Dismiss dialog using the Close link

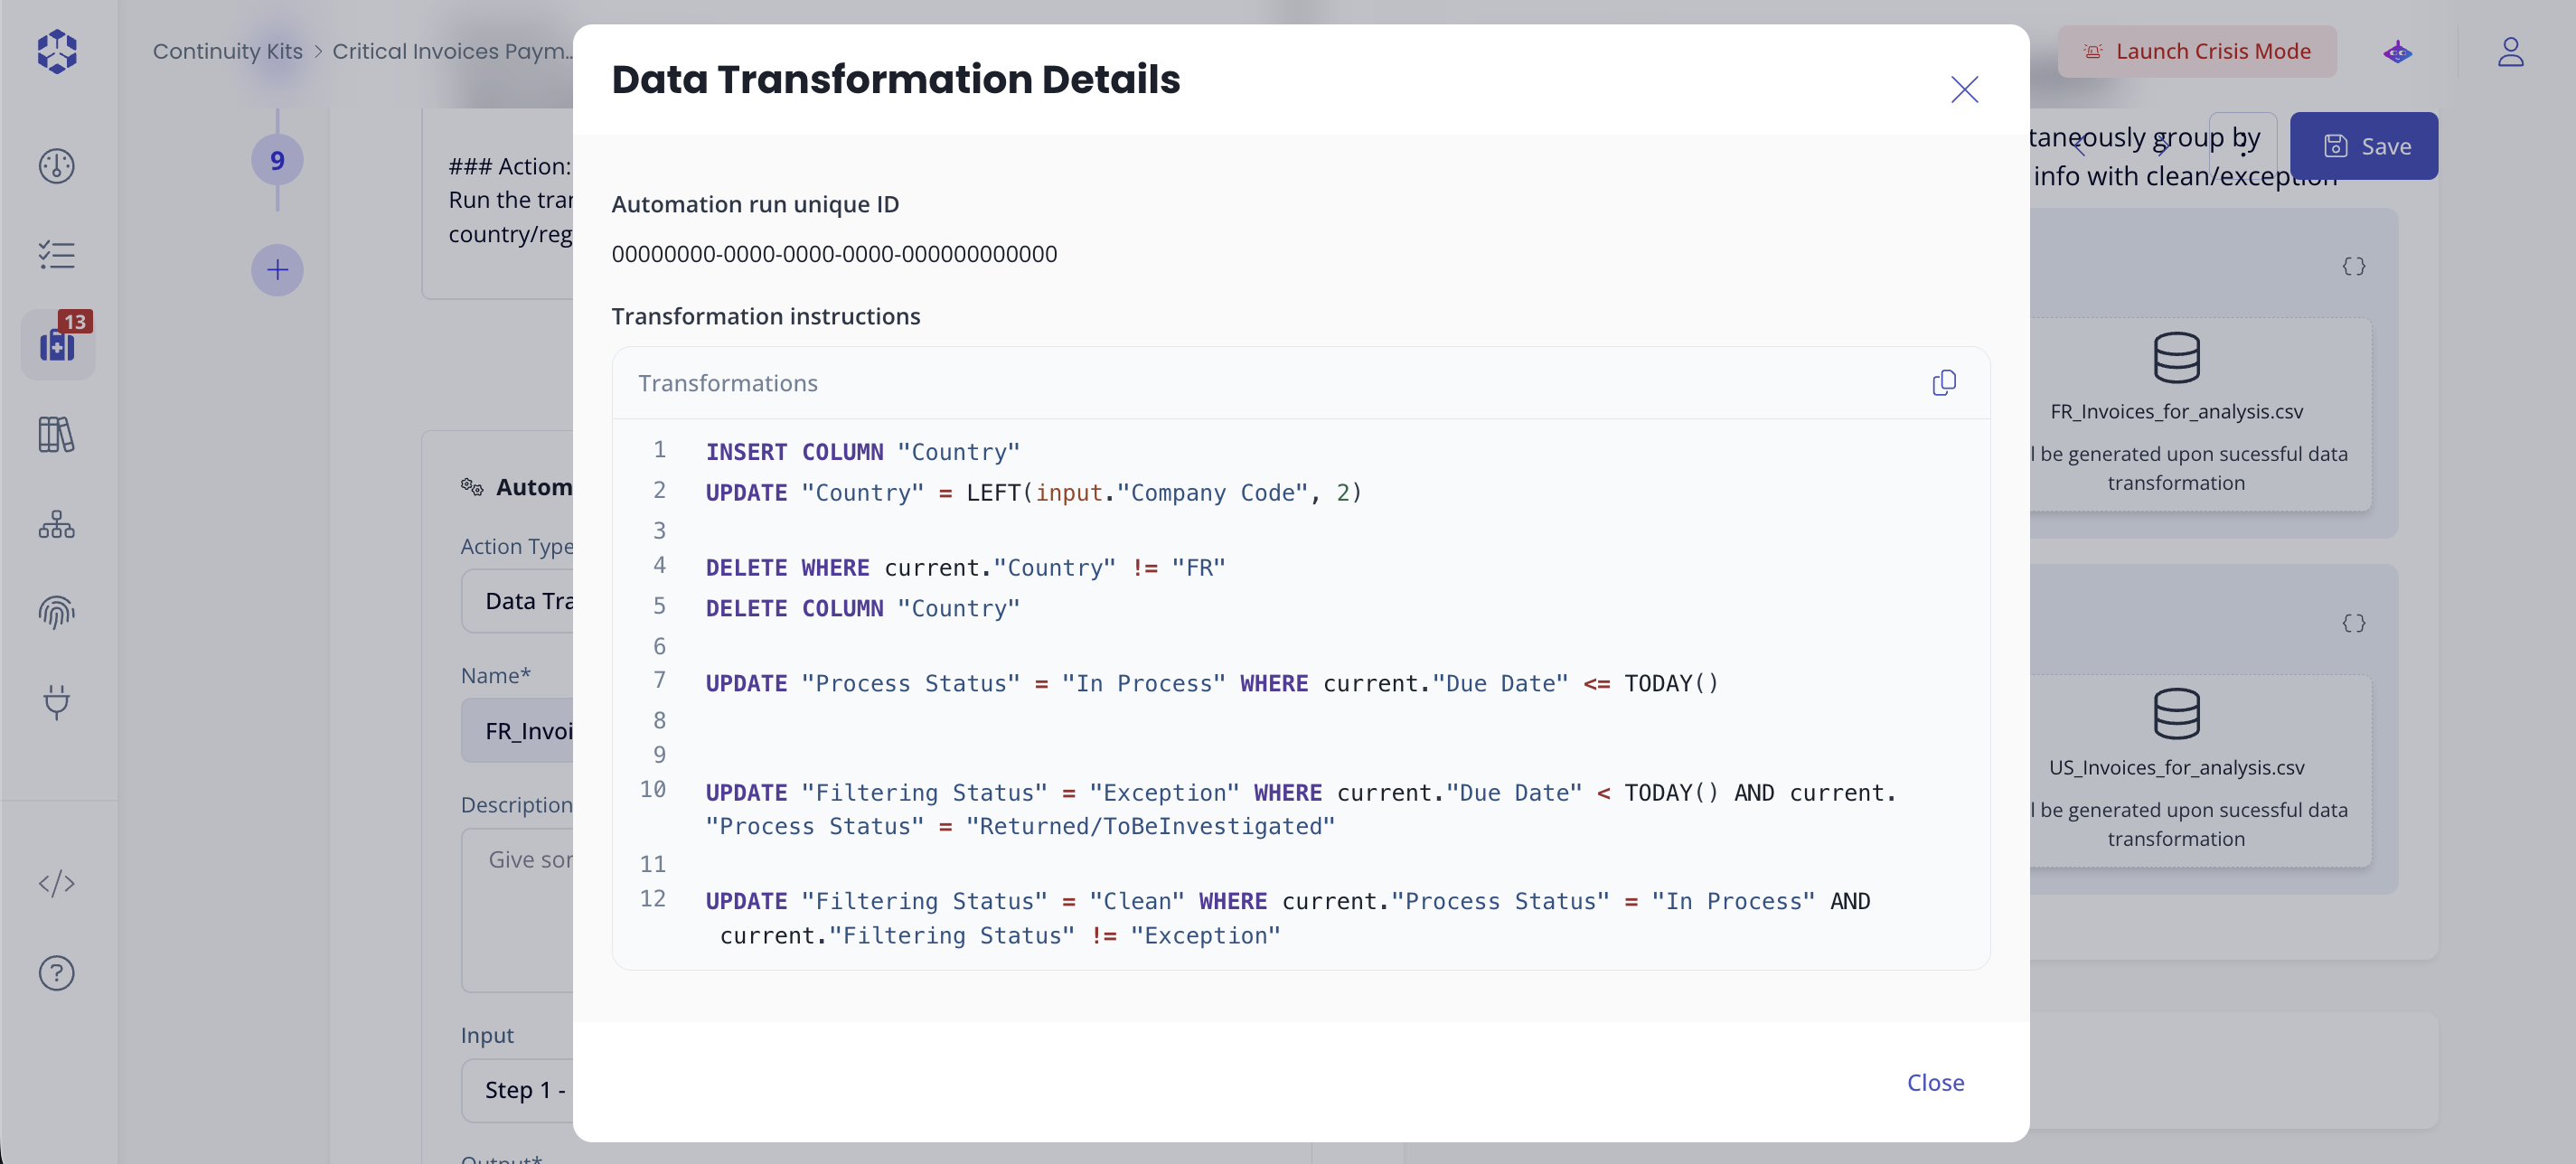[1934, 1082]
